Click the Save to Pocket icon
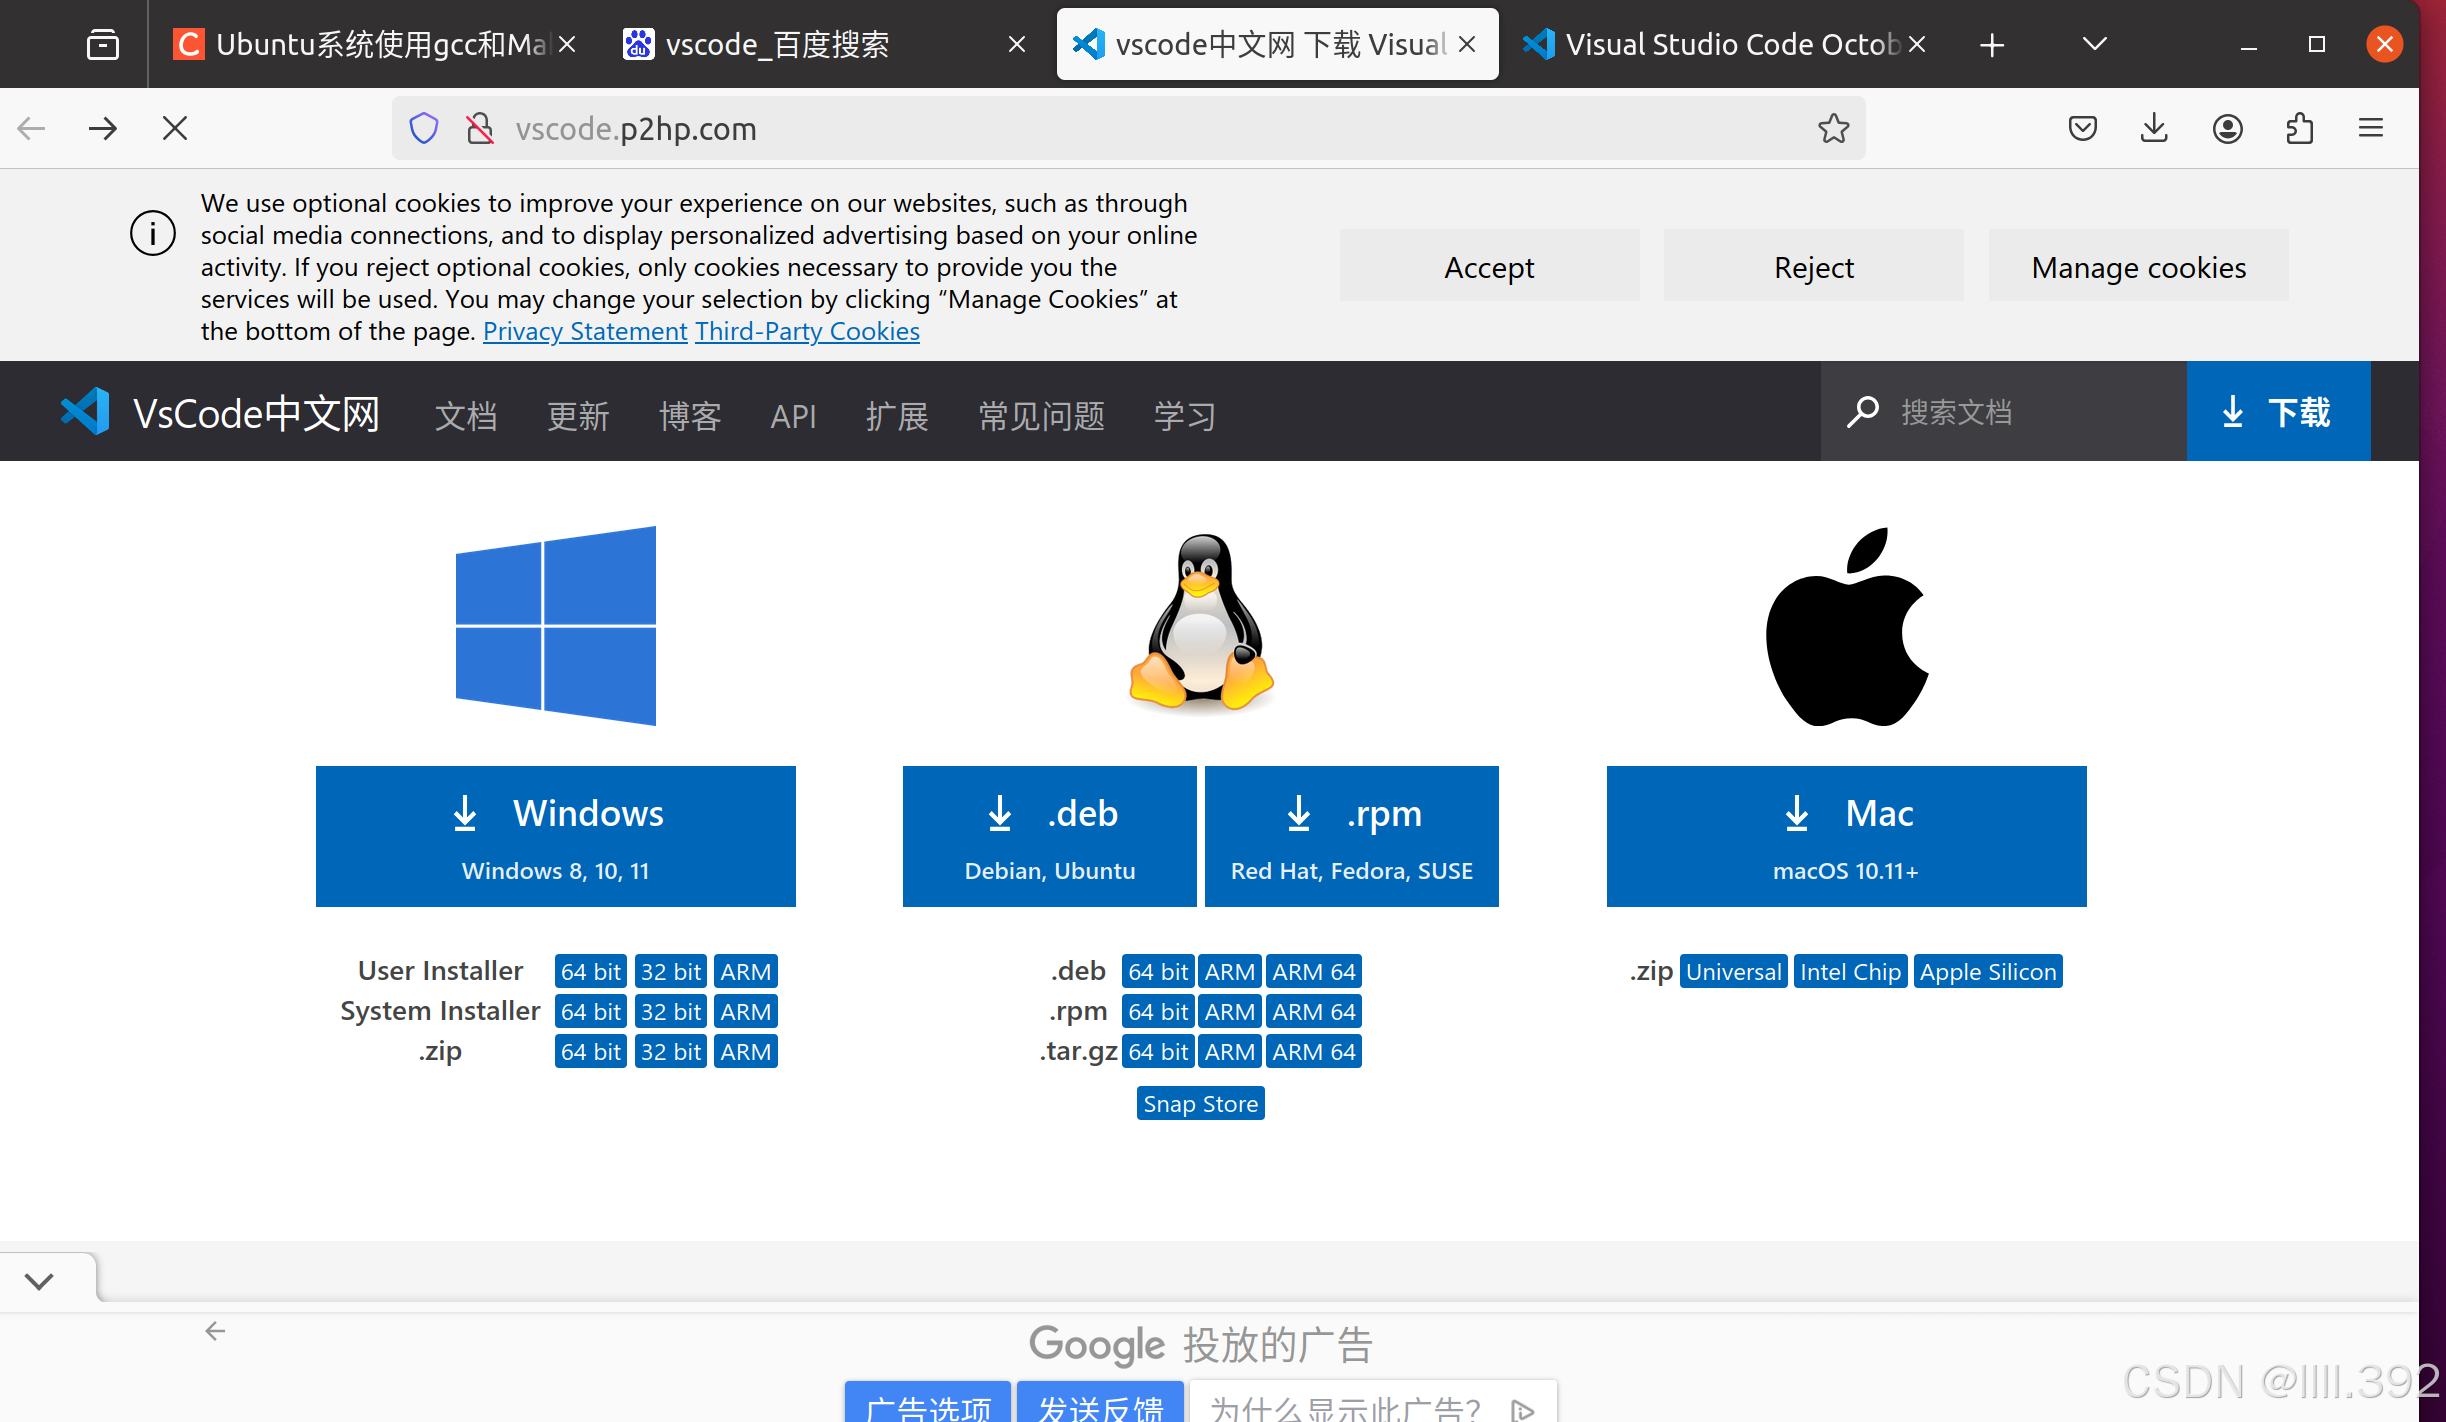Screen dimensions: 2446x1422 (x=2082, y=128)
